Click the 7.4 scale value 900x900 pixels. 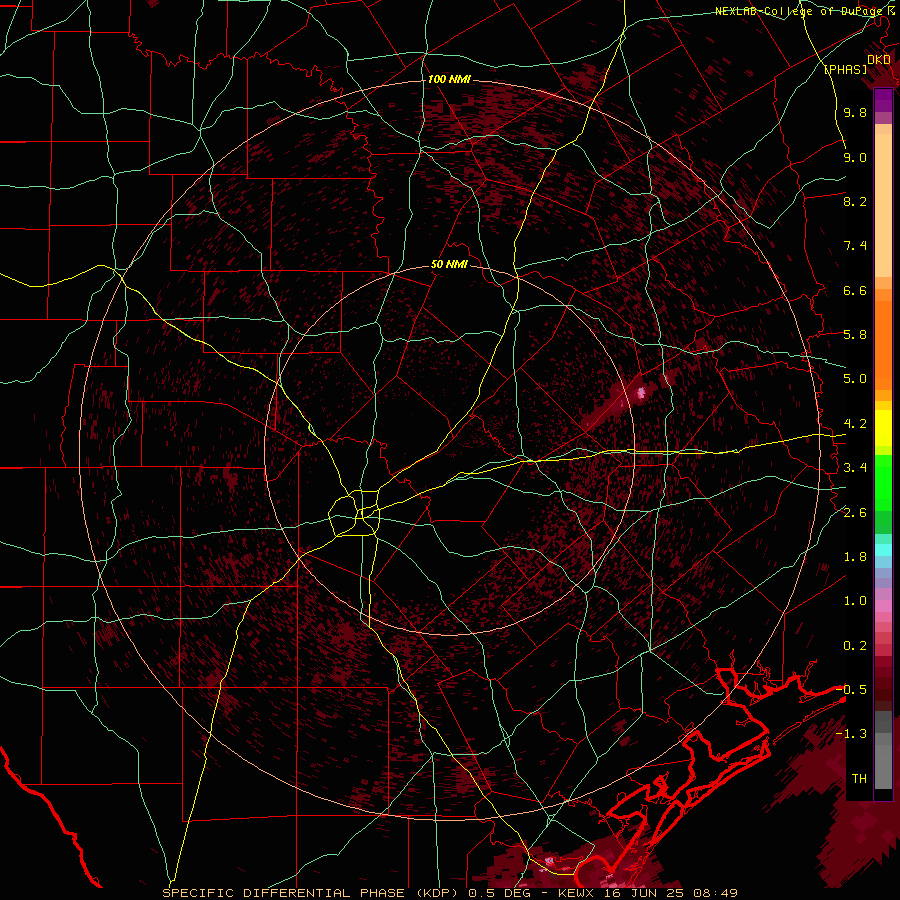pyautogui.click(x=855, y=246)
